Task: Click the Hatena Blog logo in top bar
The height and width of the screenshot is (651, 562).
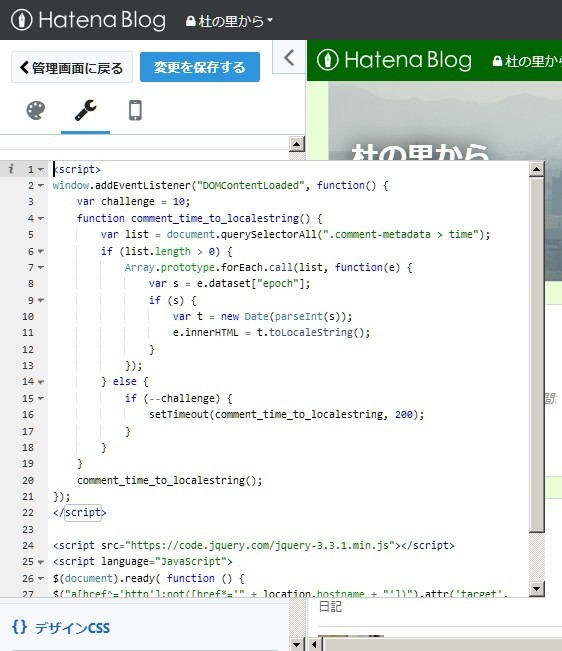Action: coord(88,20)
